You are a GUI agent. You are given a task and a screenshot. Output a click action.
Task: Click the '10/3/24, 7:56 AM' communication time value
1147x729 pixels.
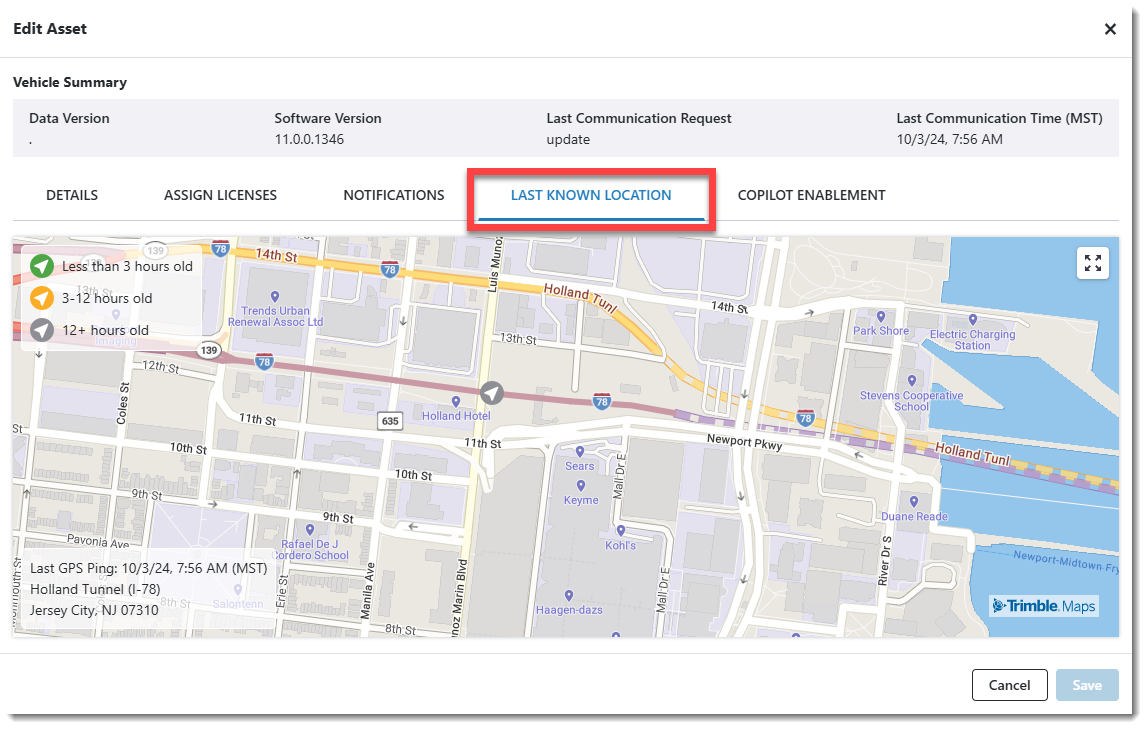[x=949, y=140]
